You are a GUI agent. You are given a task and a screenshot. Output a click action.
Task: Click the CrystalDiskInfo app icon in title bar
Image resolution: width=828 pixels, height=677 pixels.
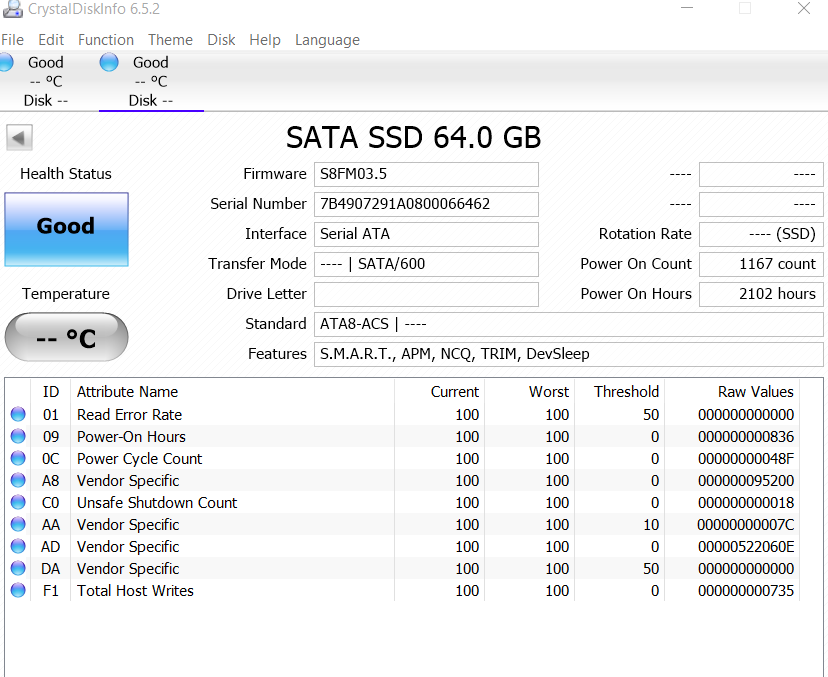tap(13, 8)
